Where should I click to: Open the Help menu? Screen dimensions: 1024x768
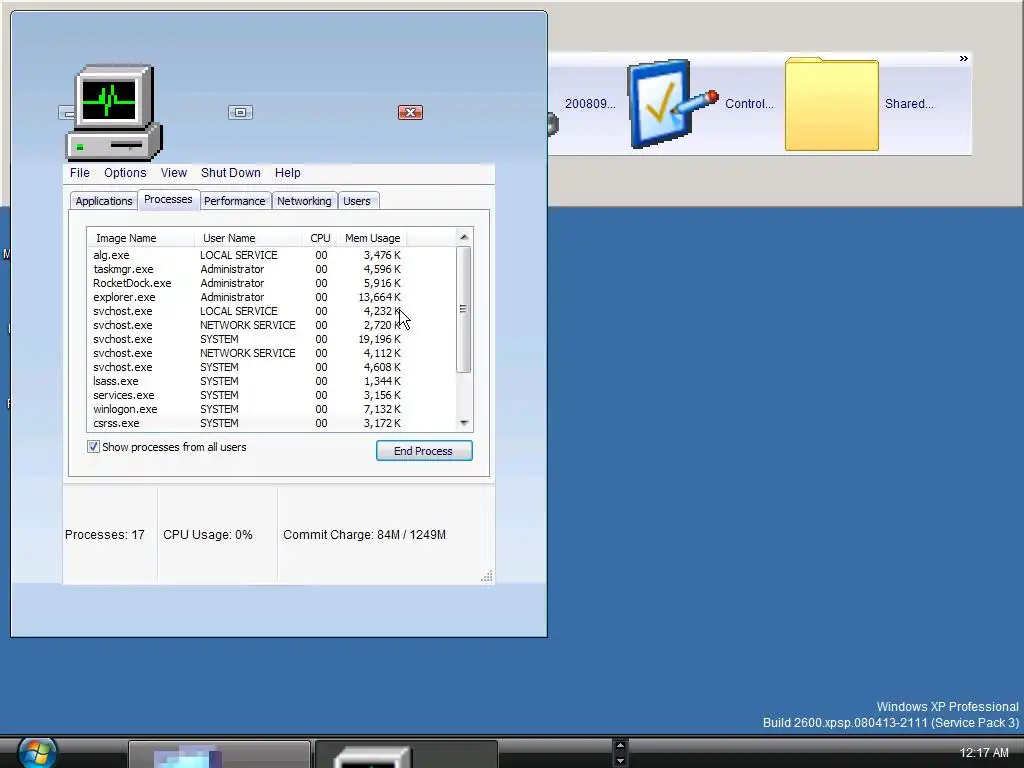[x=287, y=172]
